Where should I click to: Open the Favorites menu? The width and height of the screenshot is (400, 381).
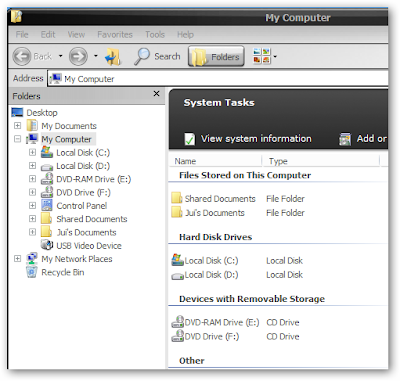point(115,34)
